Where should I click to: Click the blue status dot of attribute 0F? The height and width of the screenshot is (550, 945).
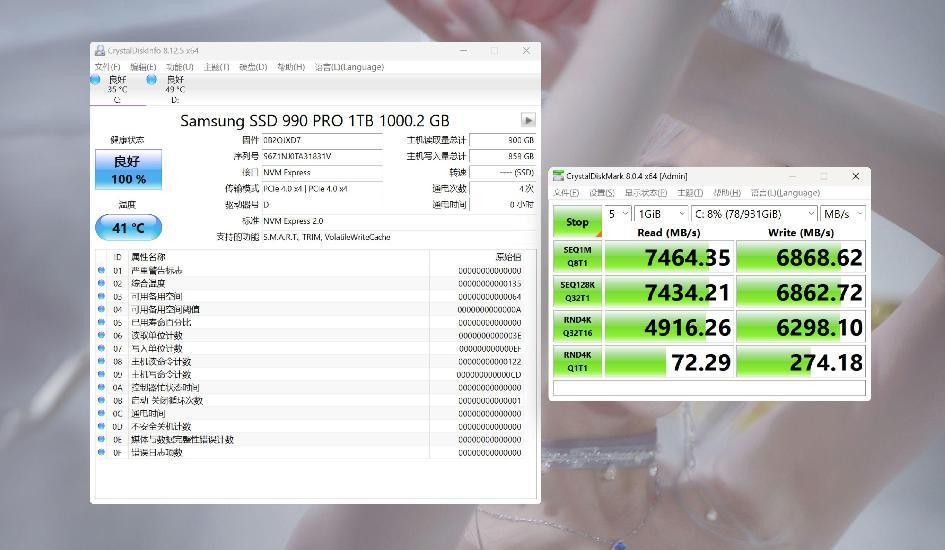pyautogui.click(x=101, y=452)
